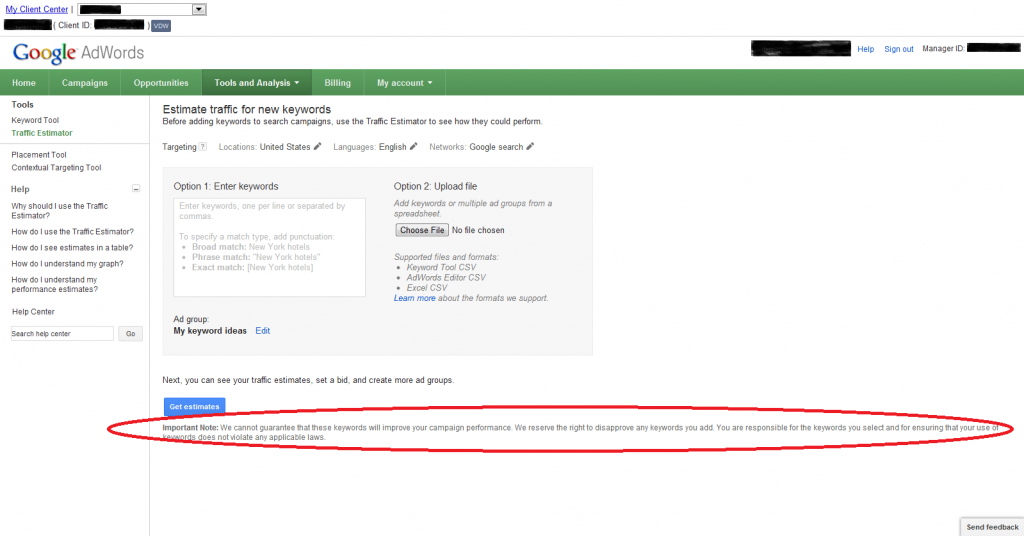Click the Sign out link
1024x536 pixels.
(899, 49)
